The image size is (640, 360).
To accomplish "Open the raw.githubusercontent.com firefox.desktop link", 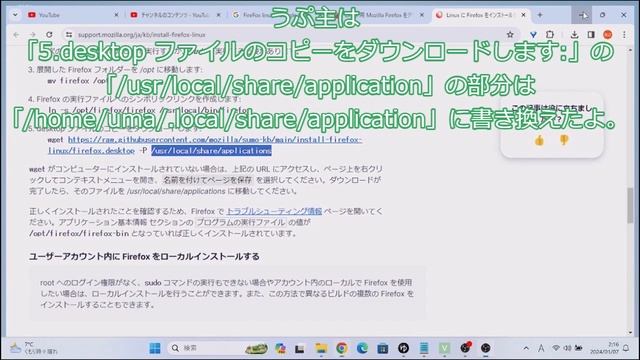I will pyautogui.click(x=204, y=145).
